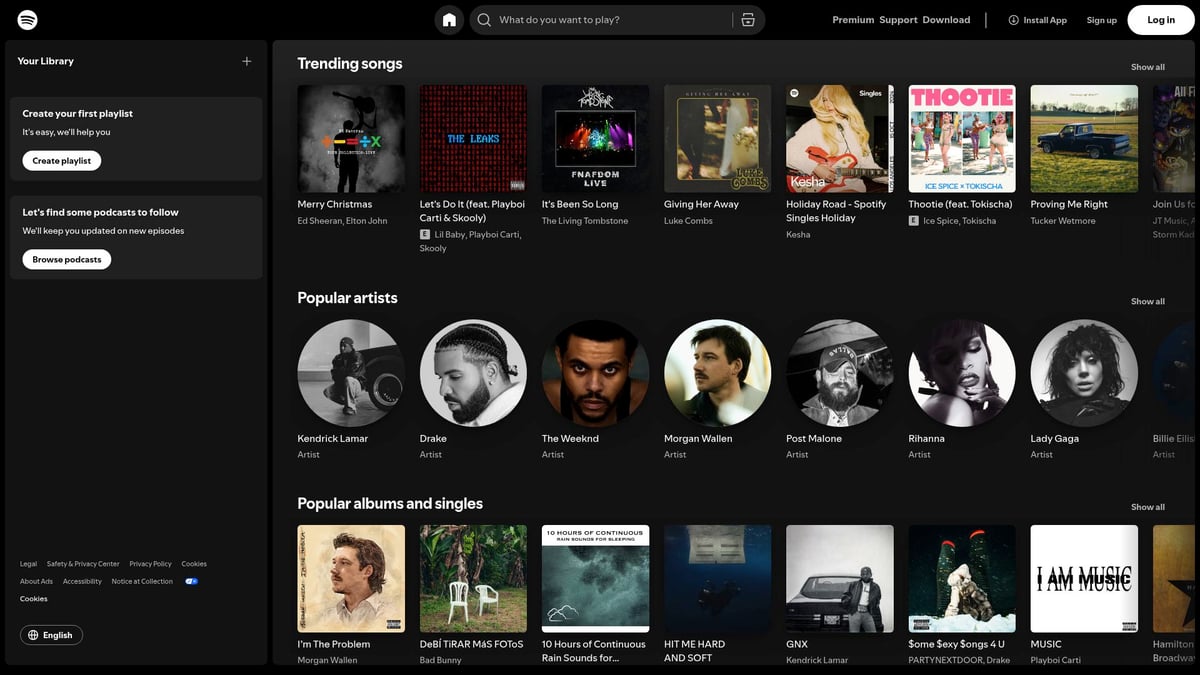Show all Popular albums and singles

(x=1147, y=506)
